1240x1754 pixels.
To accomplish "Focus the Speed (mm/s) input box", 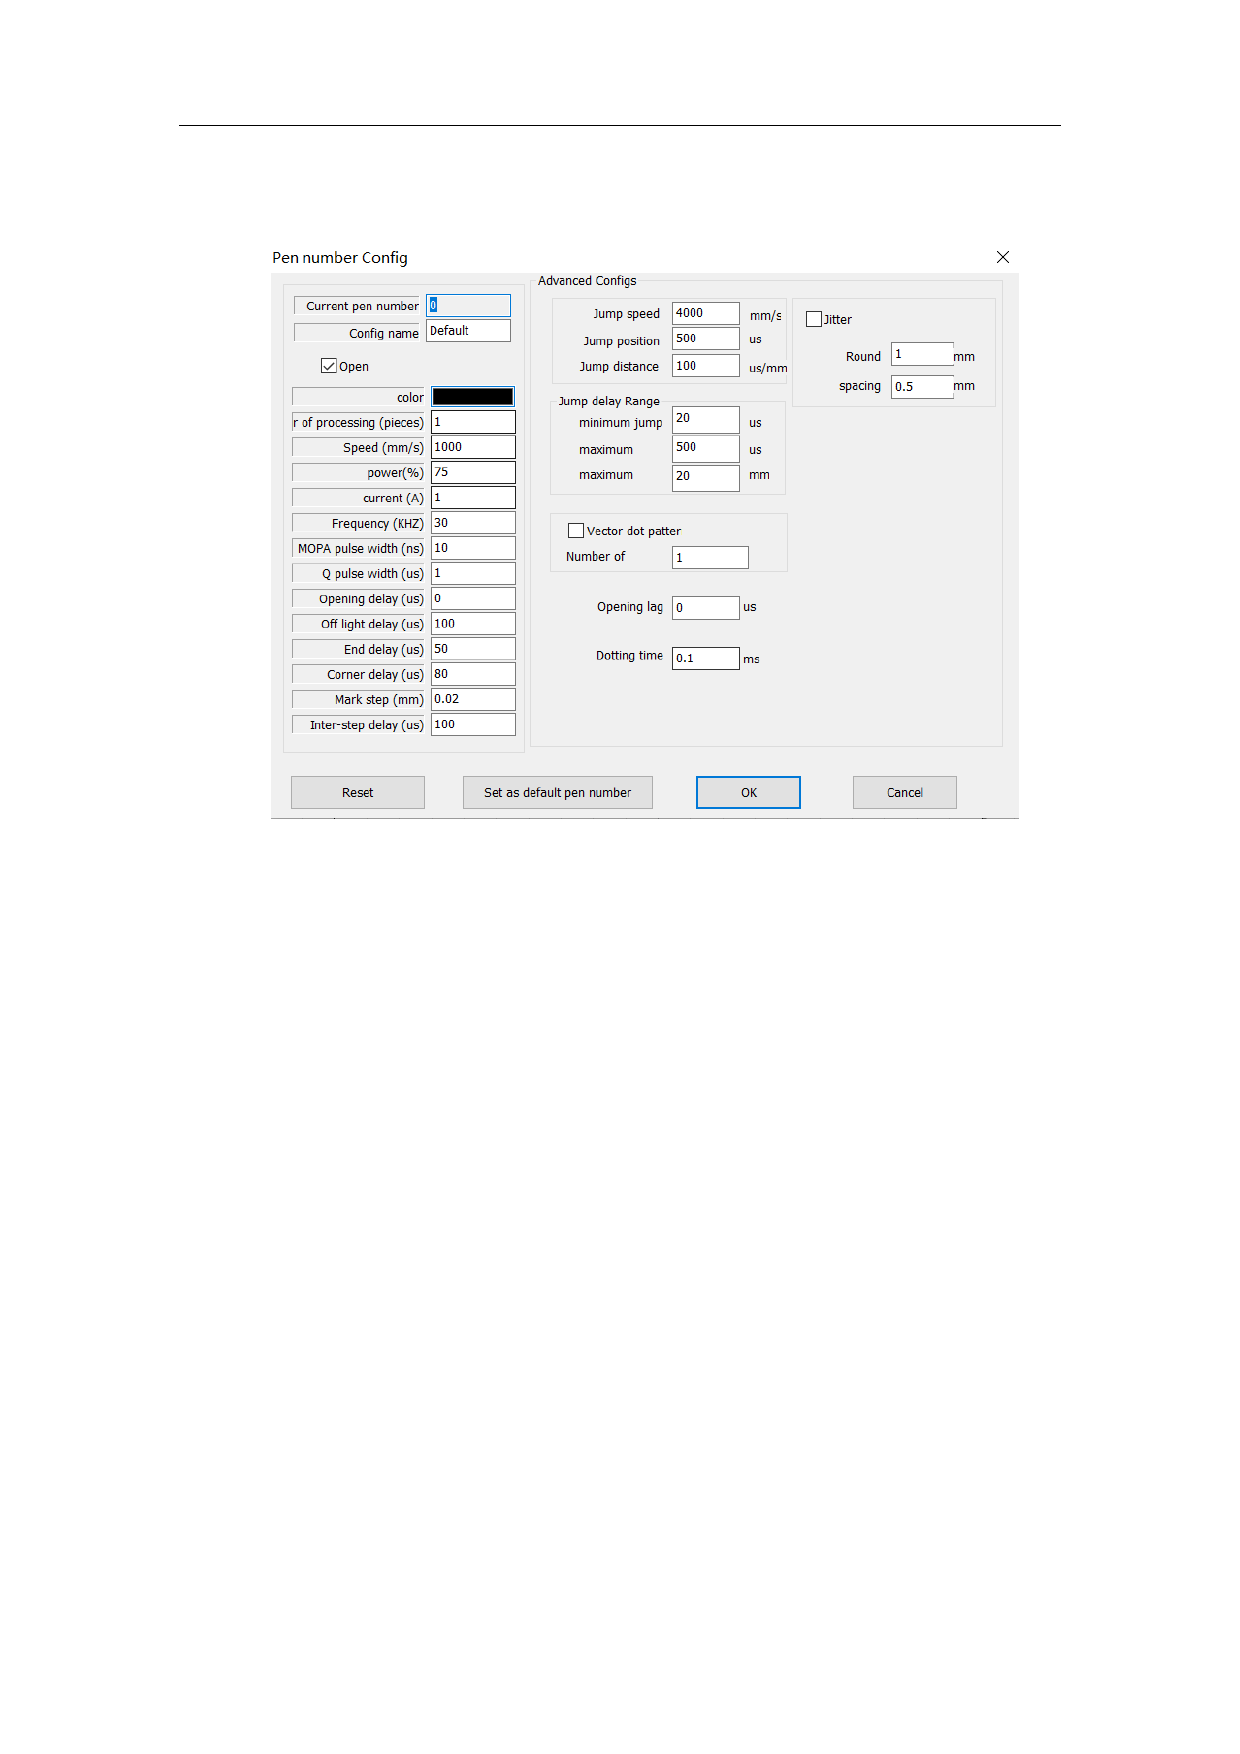I will tap(472, 447).
